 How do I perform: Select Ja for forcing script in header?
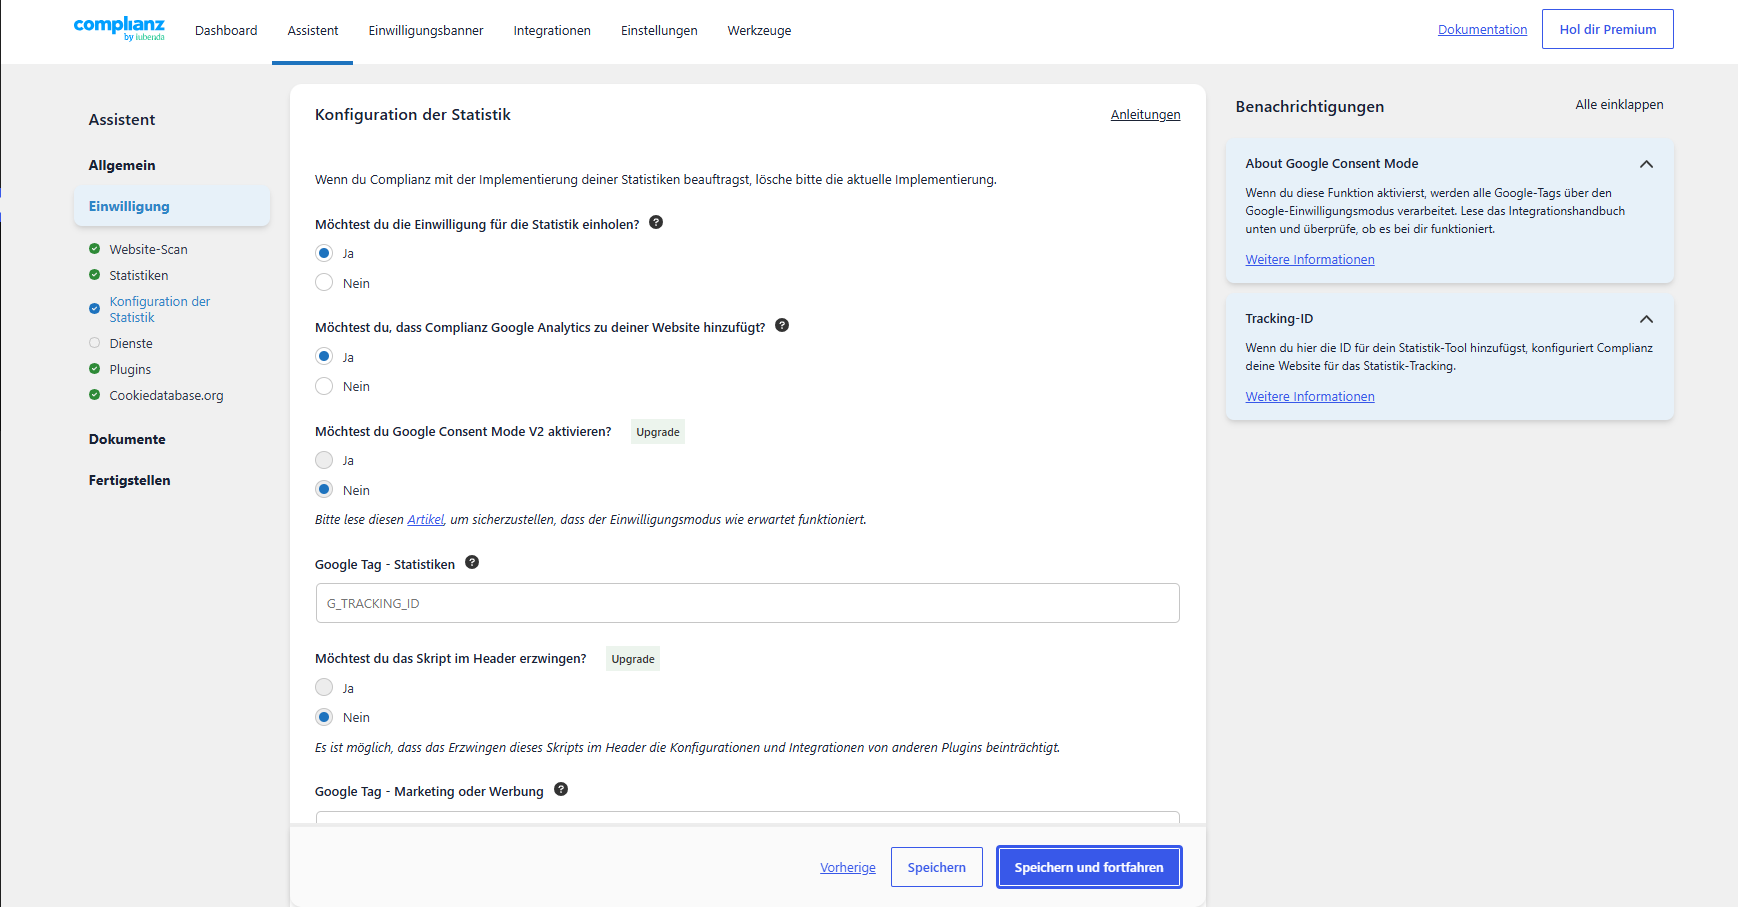[324, 687]
